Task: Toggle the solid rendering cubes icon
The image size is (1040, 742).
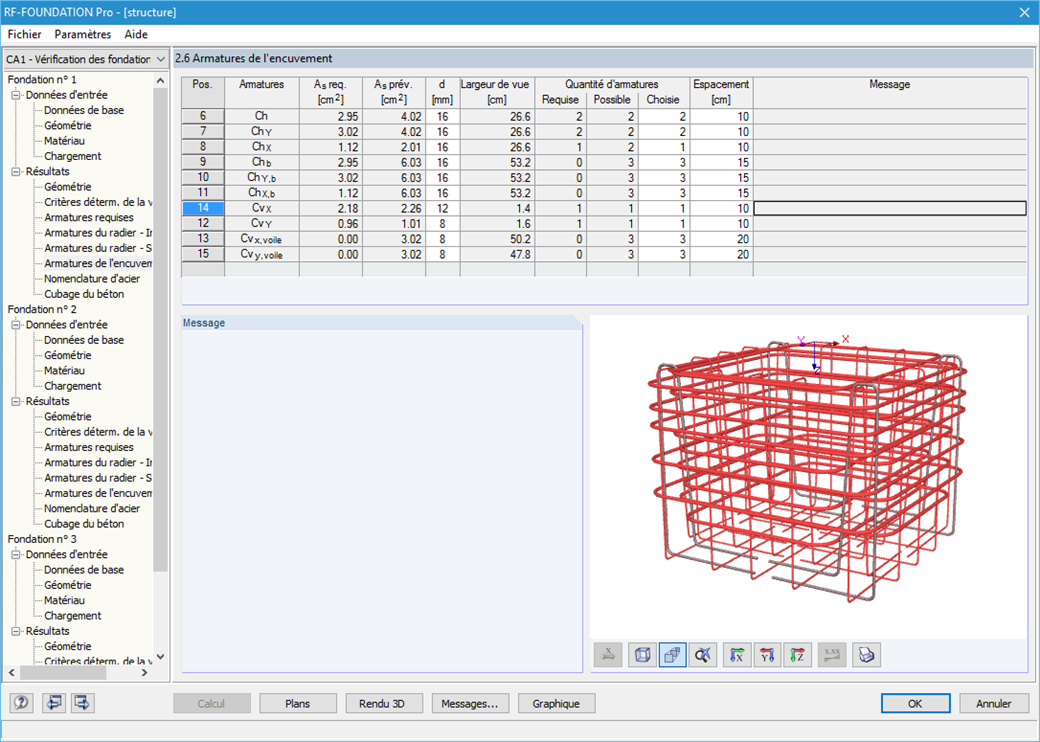Action: (673, 655)
